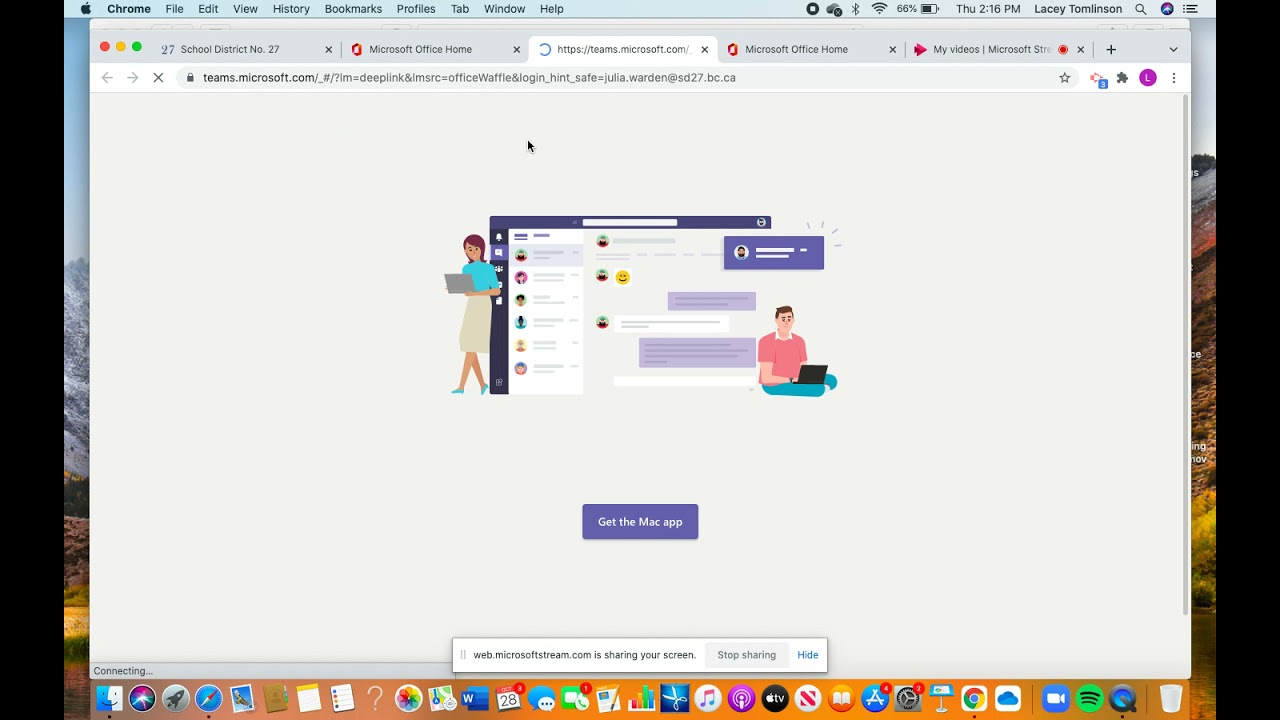Viewport: 1280px width, 720px height.
Task: Open the Lacey Tomlinson user menu
Action: (x=1078, y=9)
